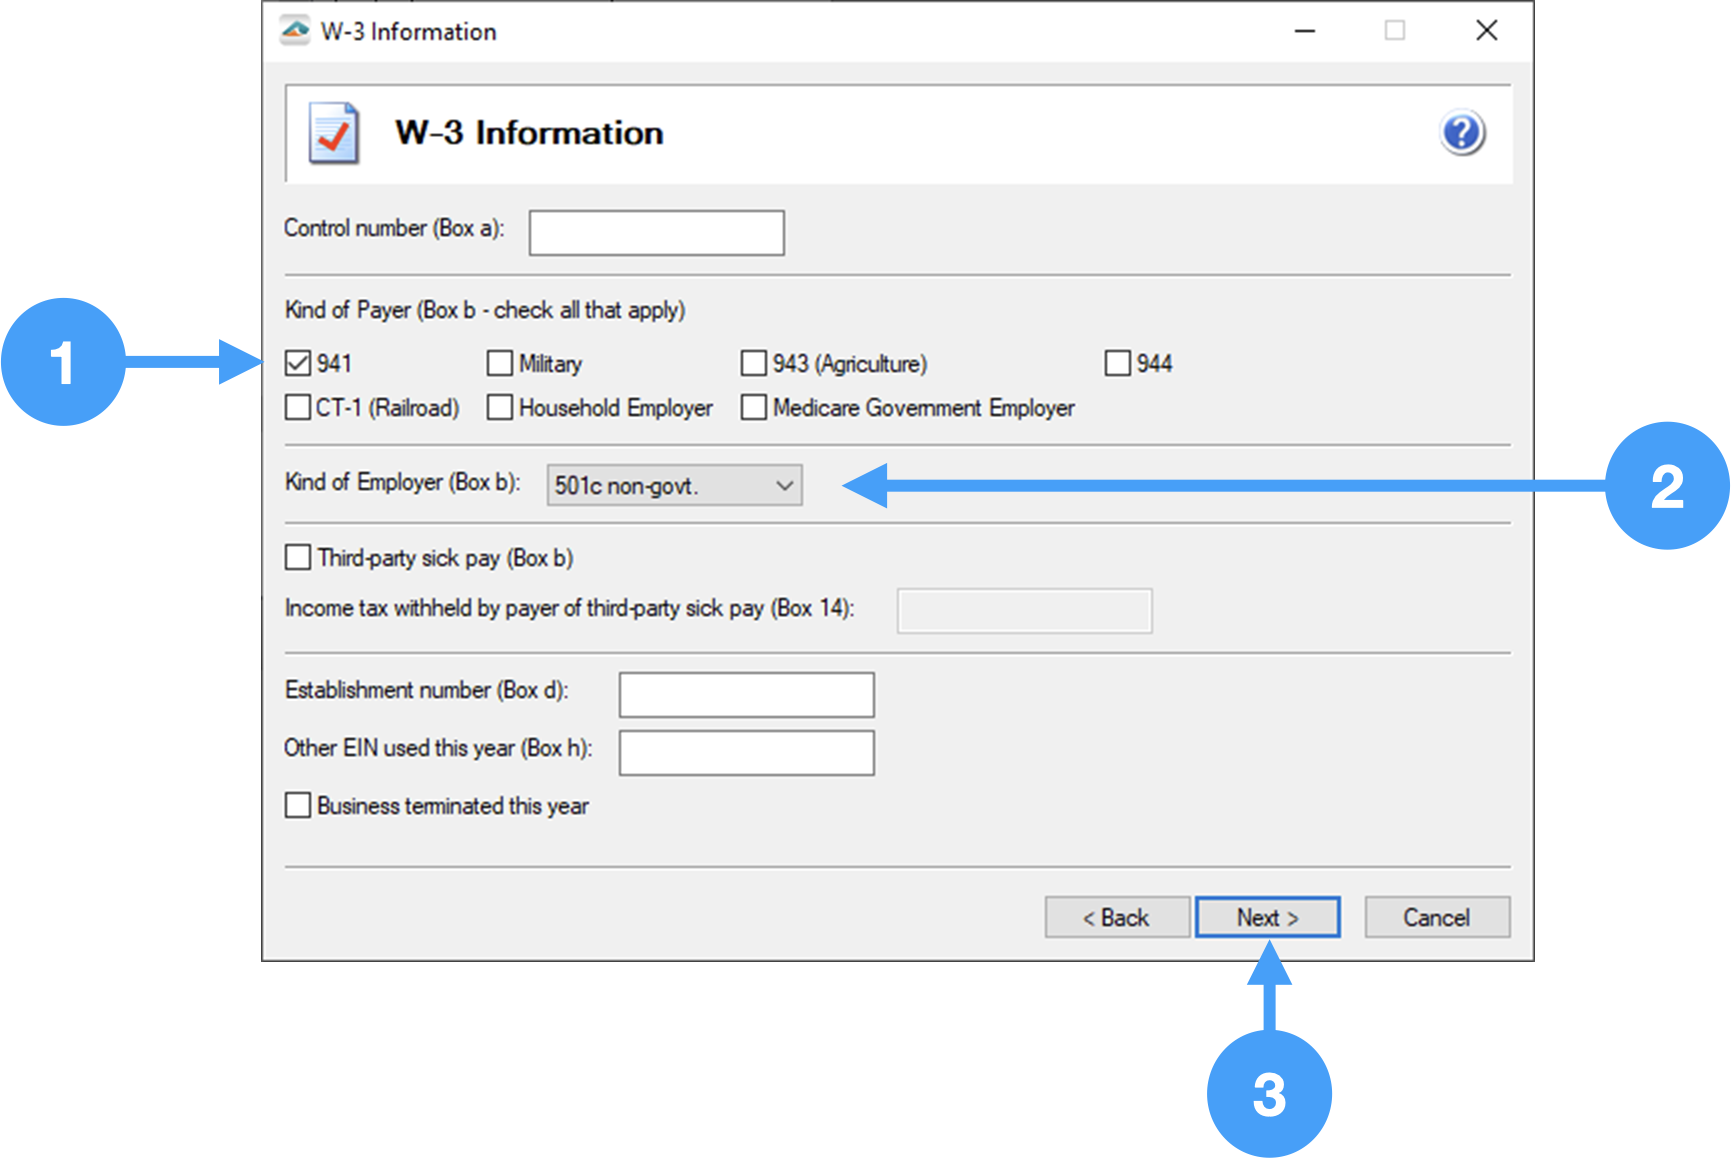1731x1158 pixels.
Task: Click the Back button
Action: [1116, 917]
